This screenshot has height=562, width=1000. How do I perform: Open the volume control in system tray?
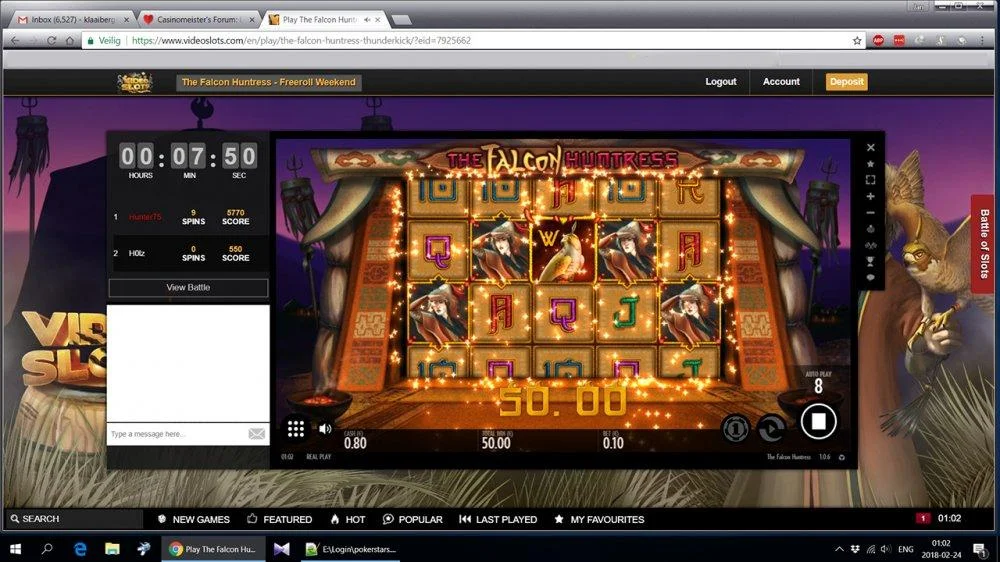click(886, 549)
